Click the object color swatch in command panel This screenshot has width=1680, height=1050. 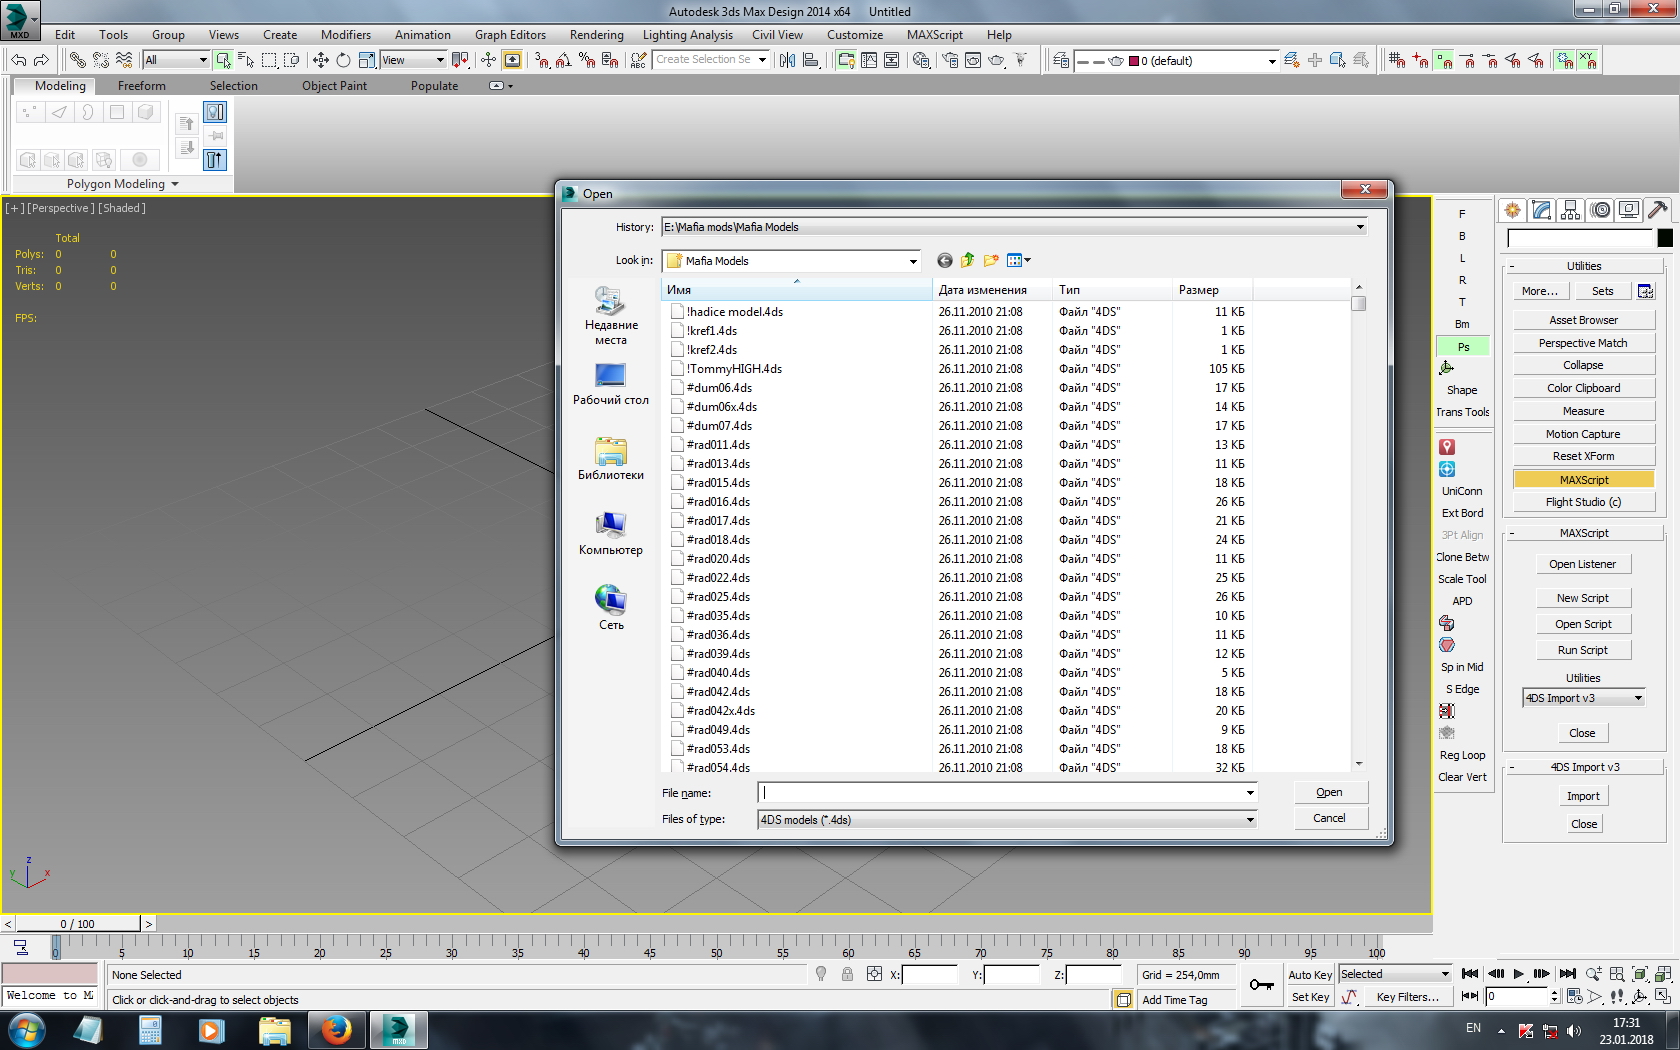point(1664,238)
